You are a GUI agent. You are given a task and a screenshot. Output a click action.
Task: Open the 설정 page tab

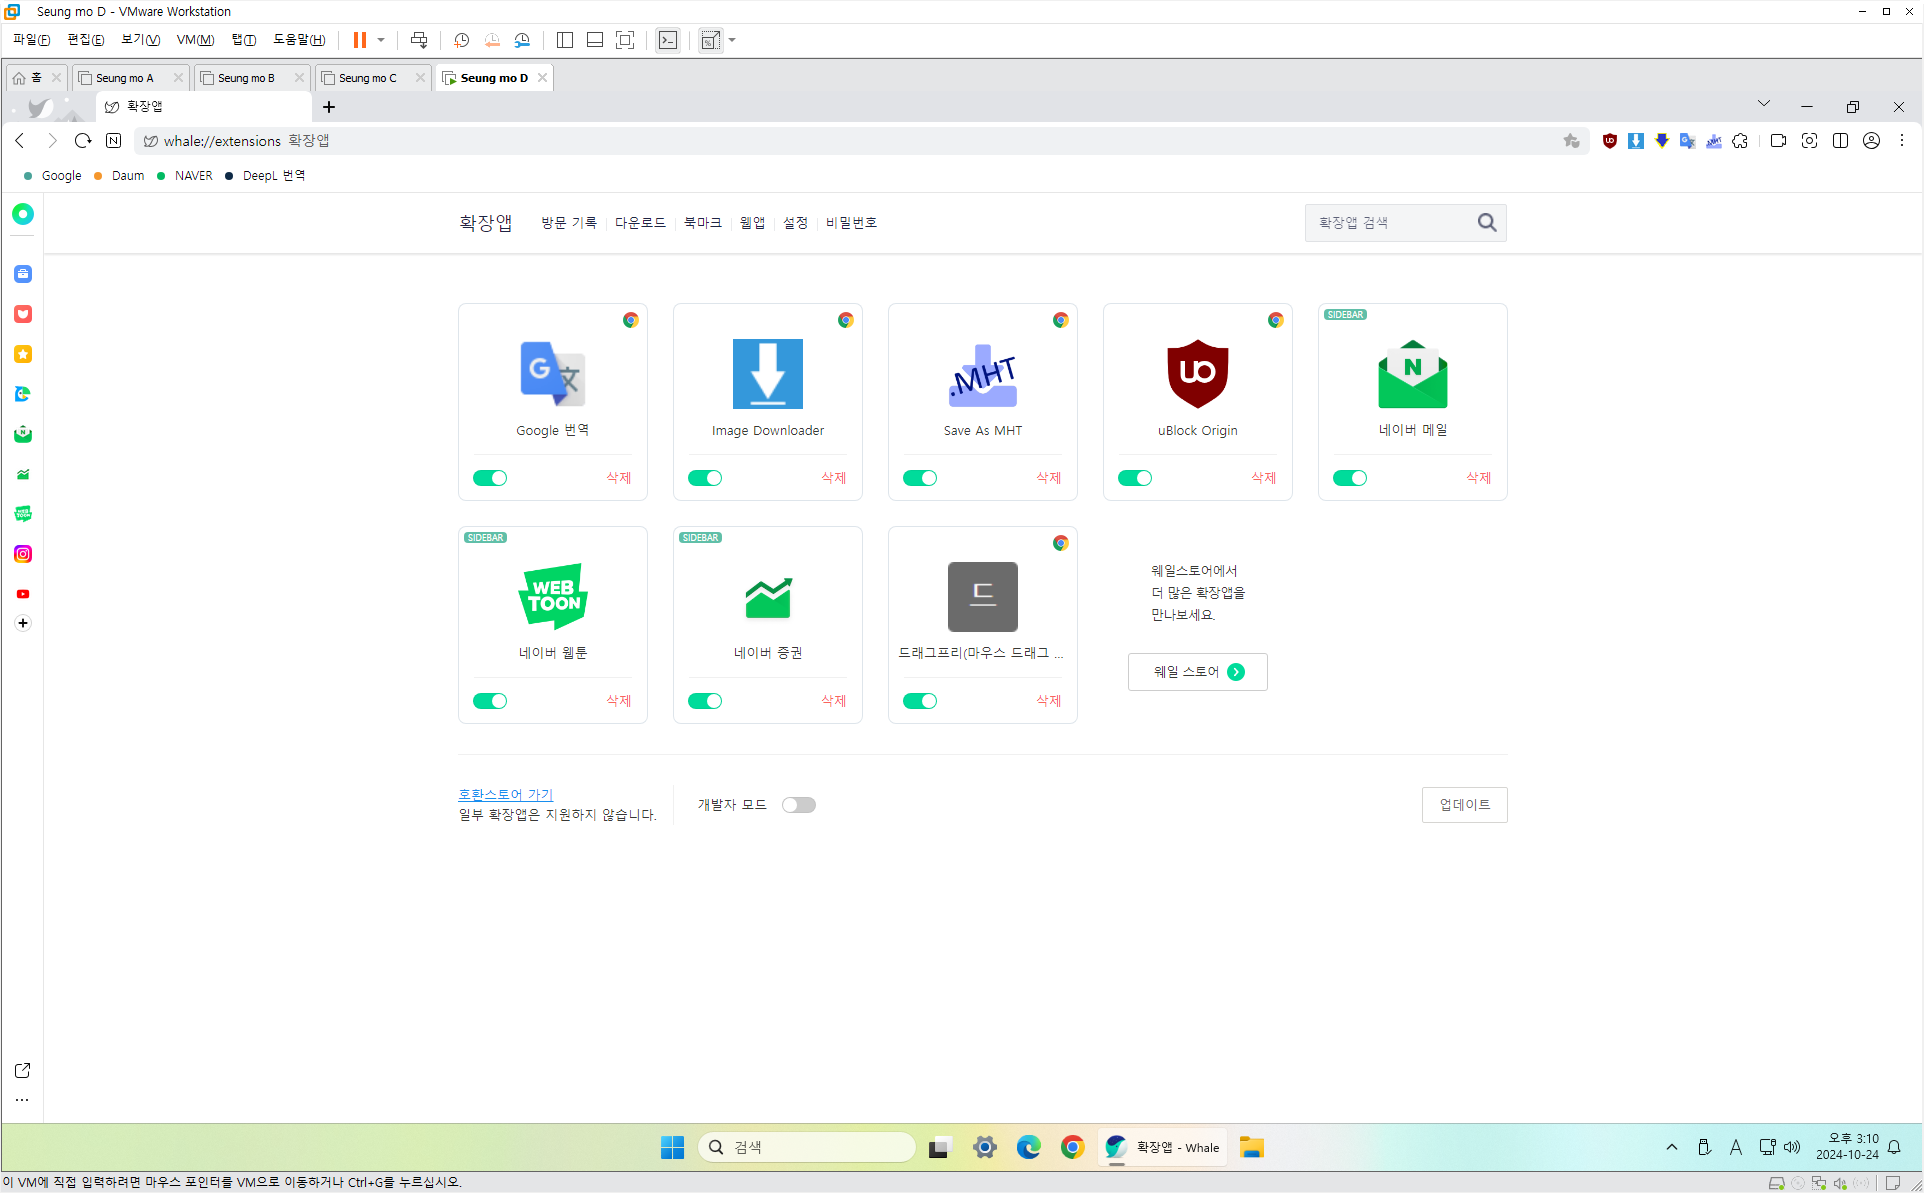[x=795, y=223]
